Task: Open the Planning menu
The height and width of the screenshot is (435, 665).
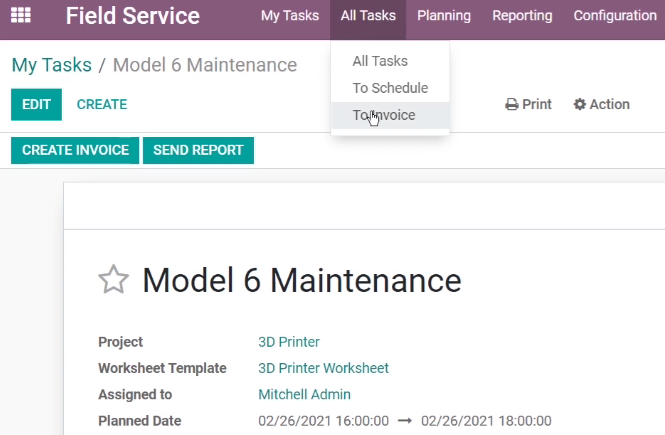Action: (444, 16)
